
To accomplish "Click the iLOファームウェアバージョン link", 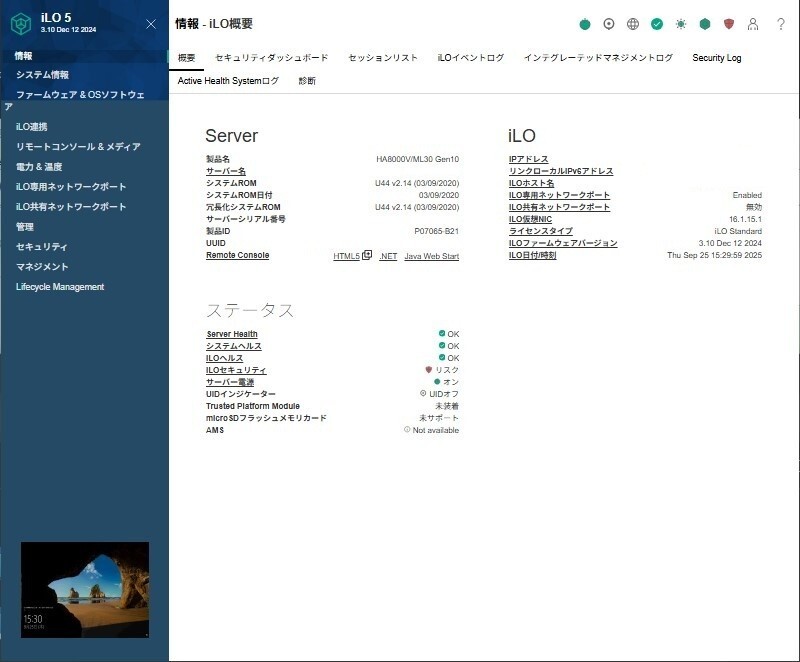I will coord(563,243).
